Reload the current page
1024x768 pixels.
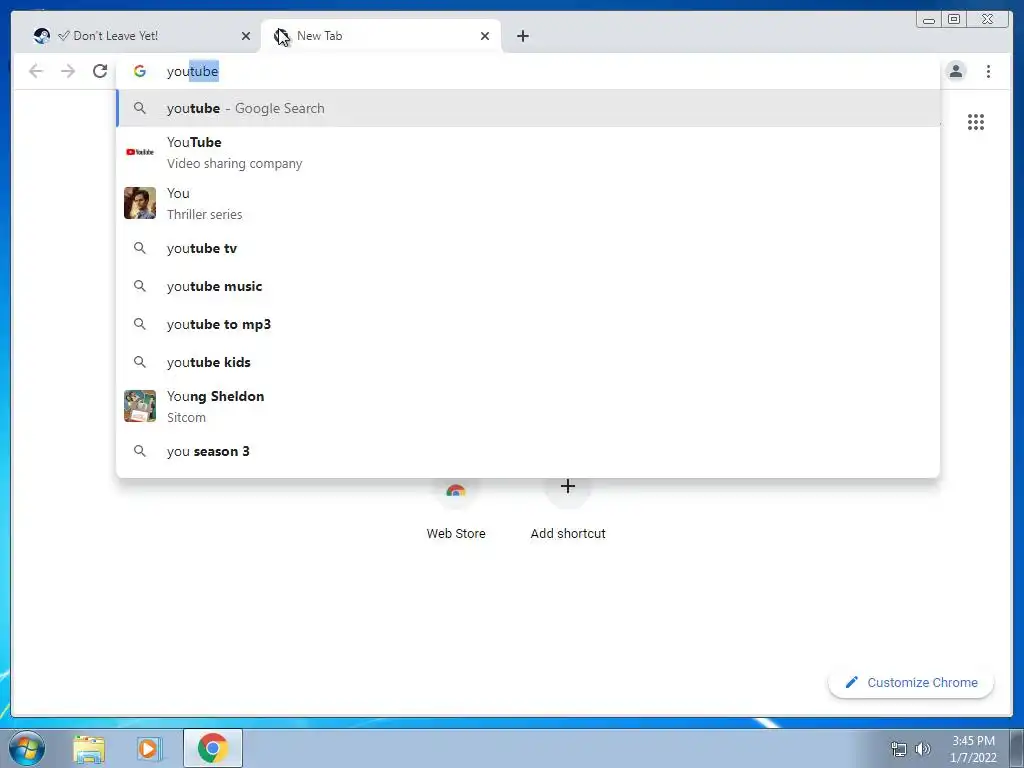point(100,71)
